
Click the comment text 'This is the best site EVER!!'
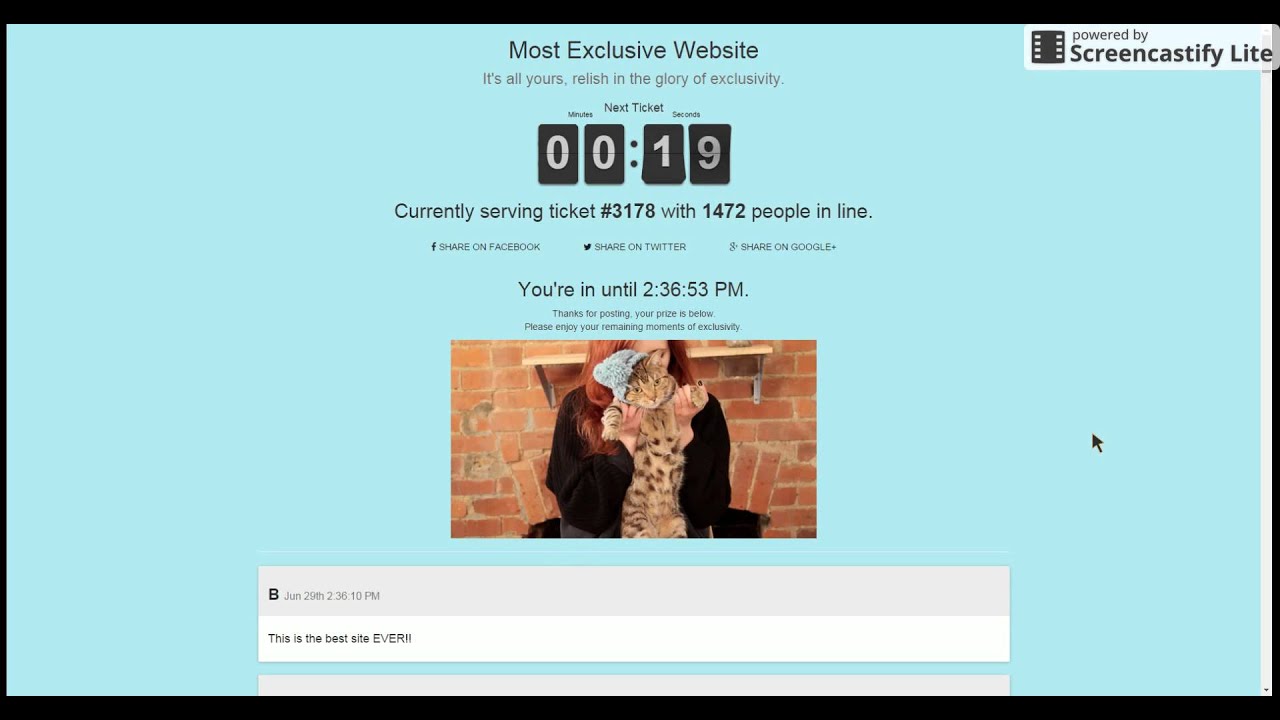pyautogui.click(x=339, y=638)
